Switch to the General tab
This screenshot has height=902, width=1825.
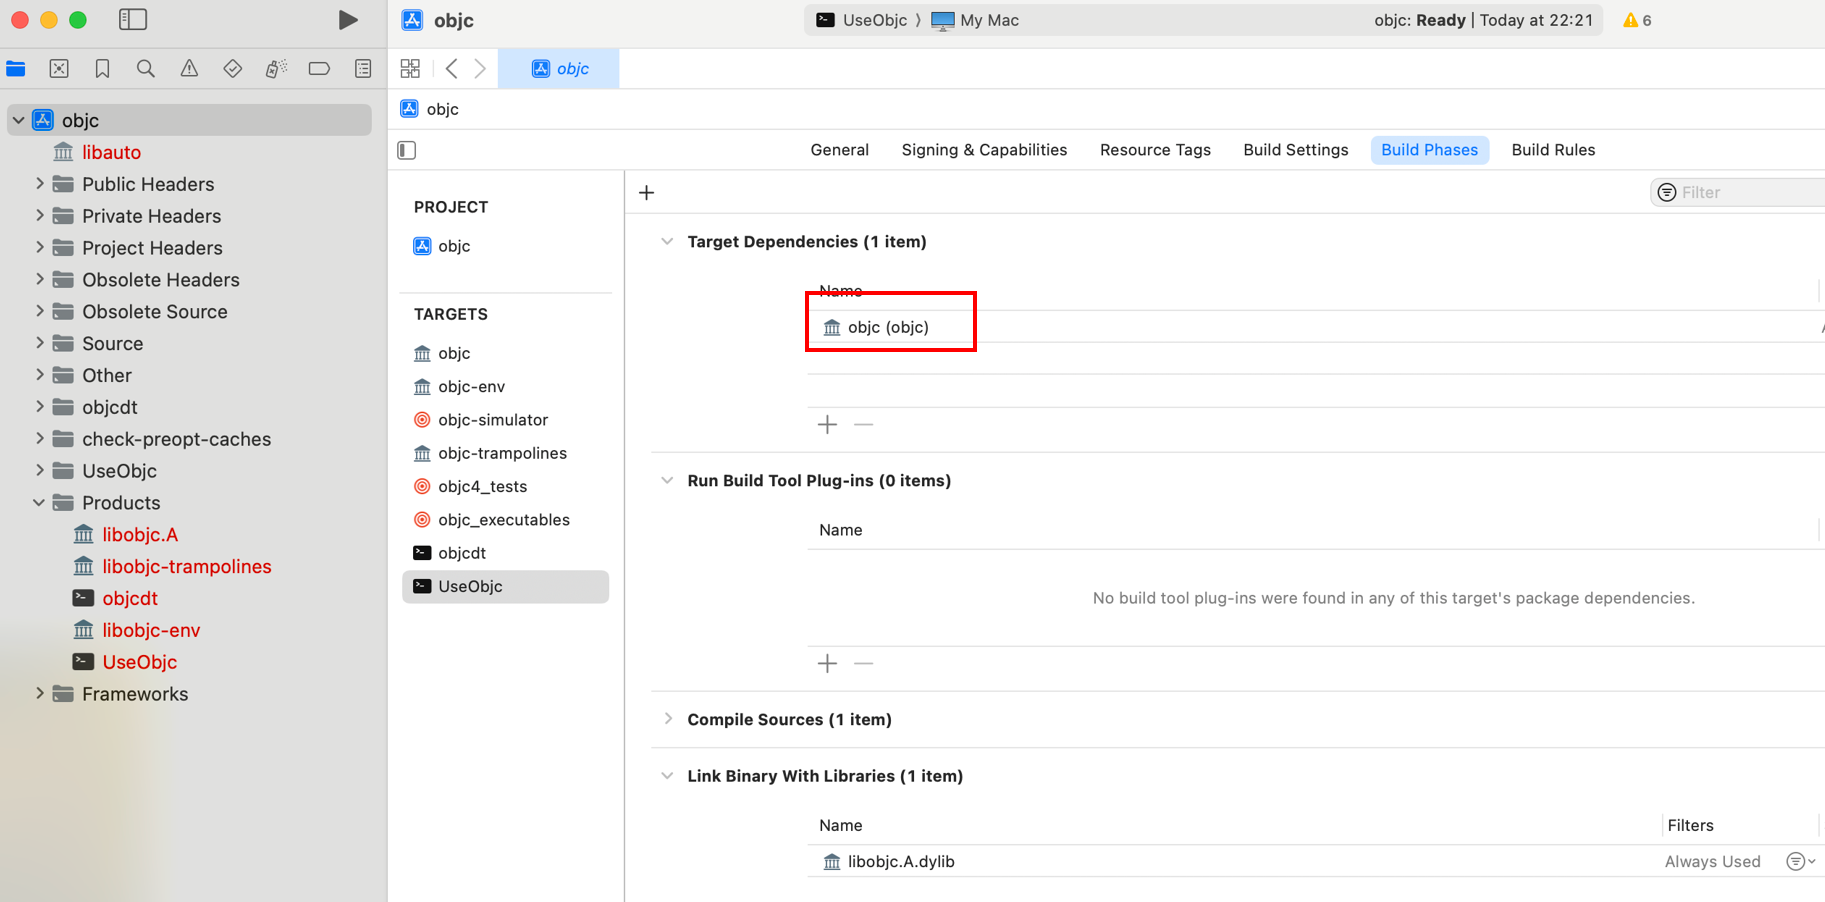point(839,150)
